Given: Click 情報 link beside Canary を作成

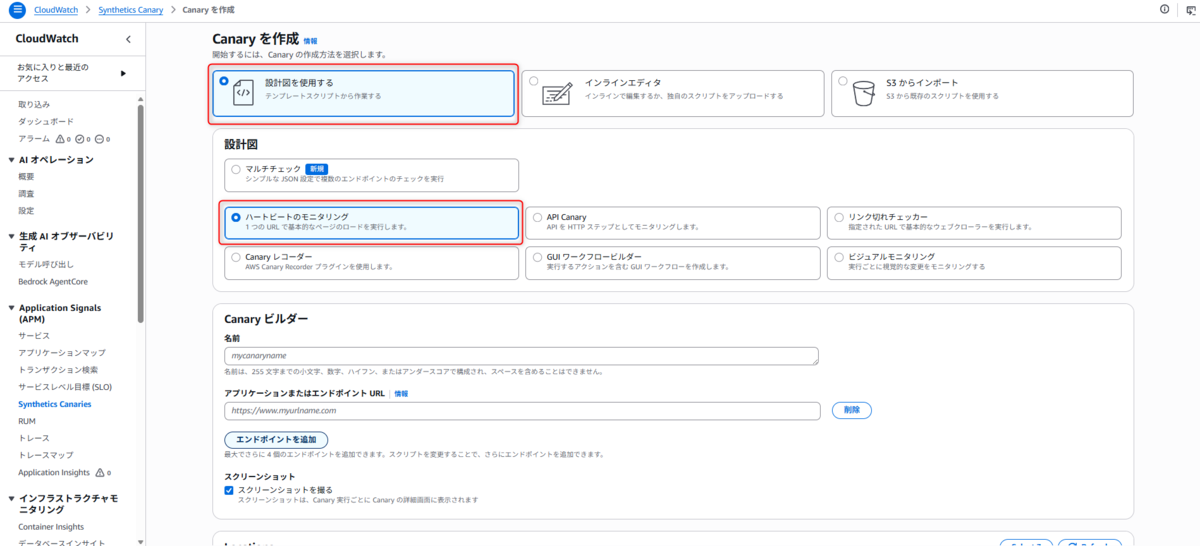Looking at the screenshot, I should [x=310, y=41].
